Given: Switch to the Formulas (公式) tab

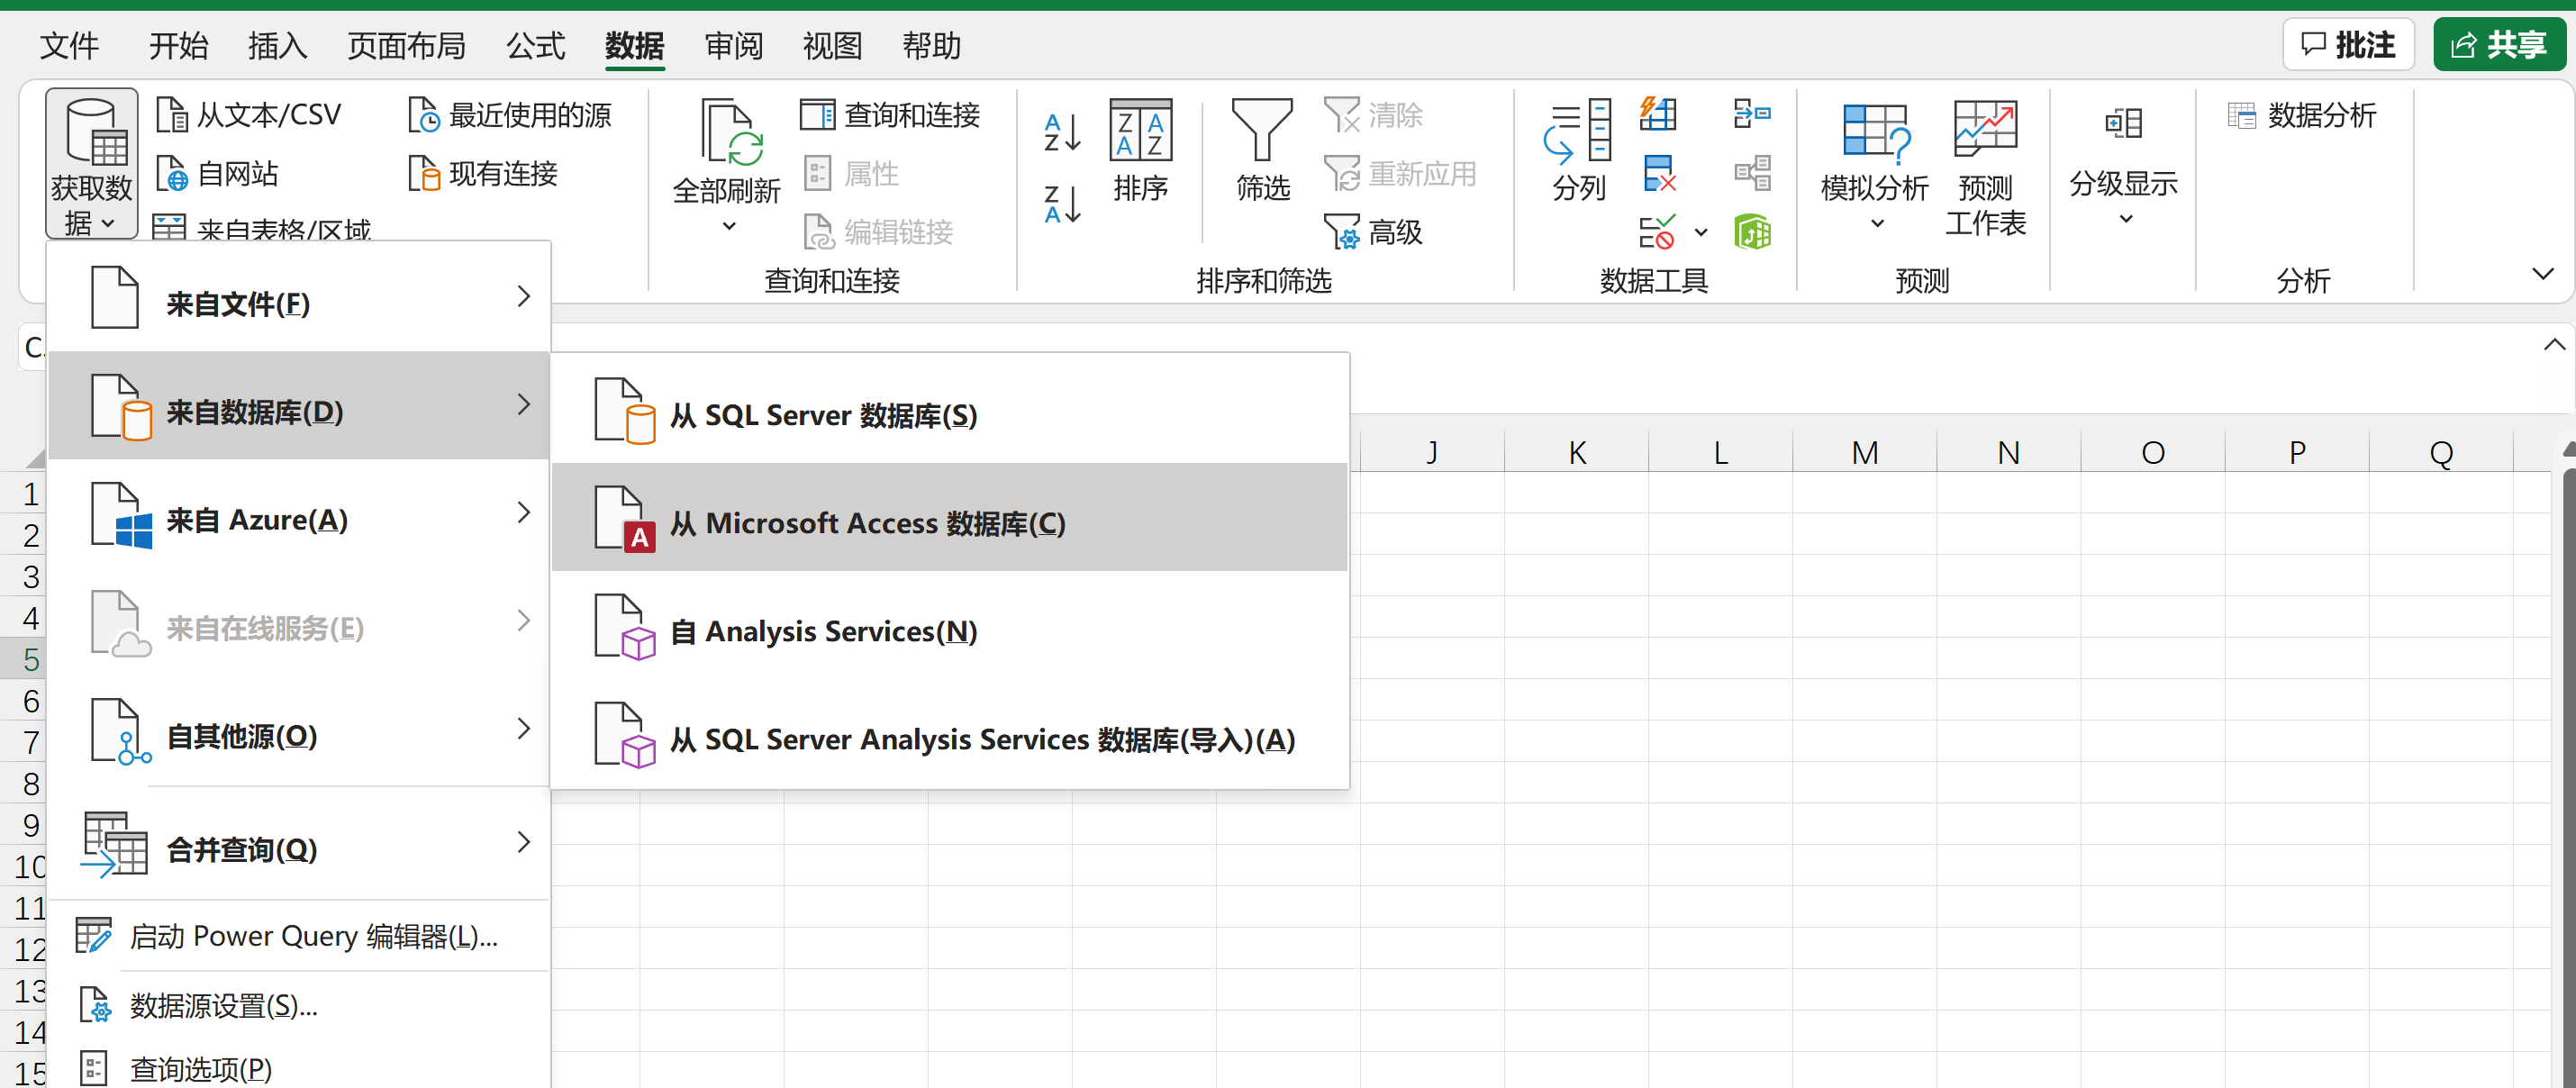Looking at the screenshot, I should click(535, 45).
